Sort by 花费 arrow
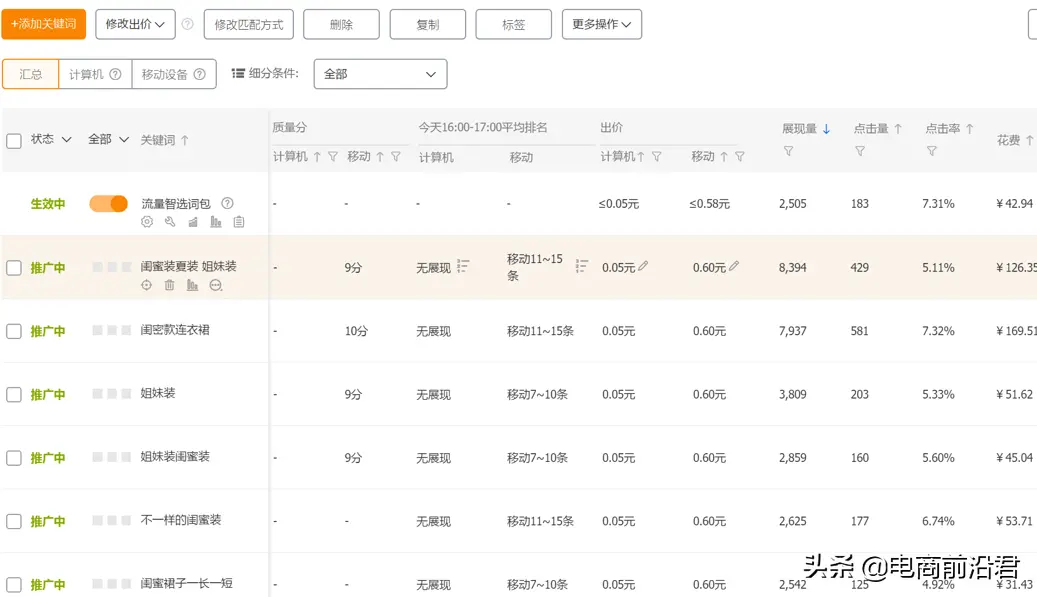 [x=1029, y=140]
